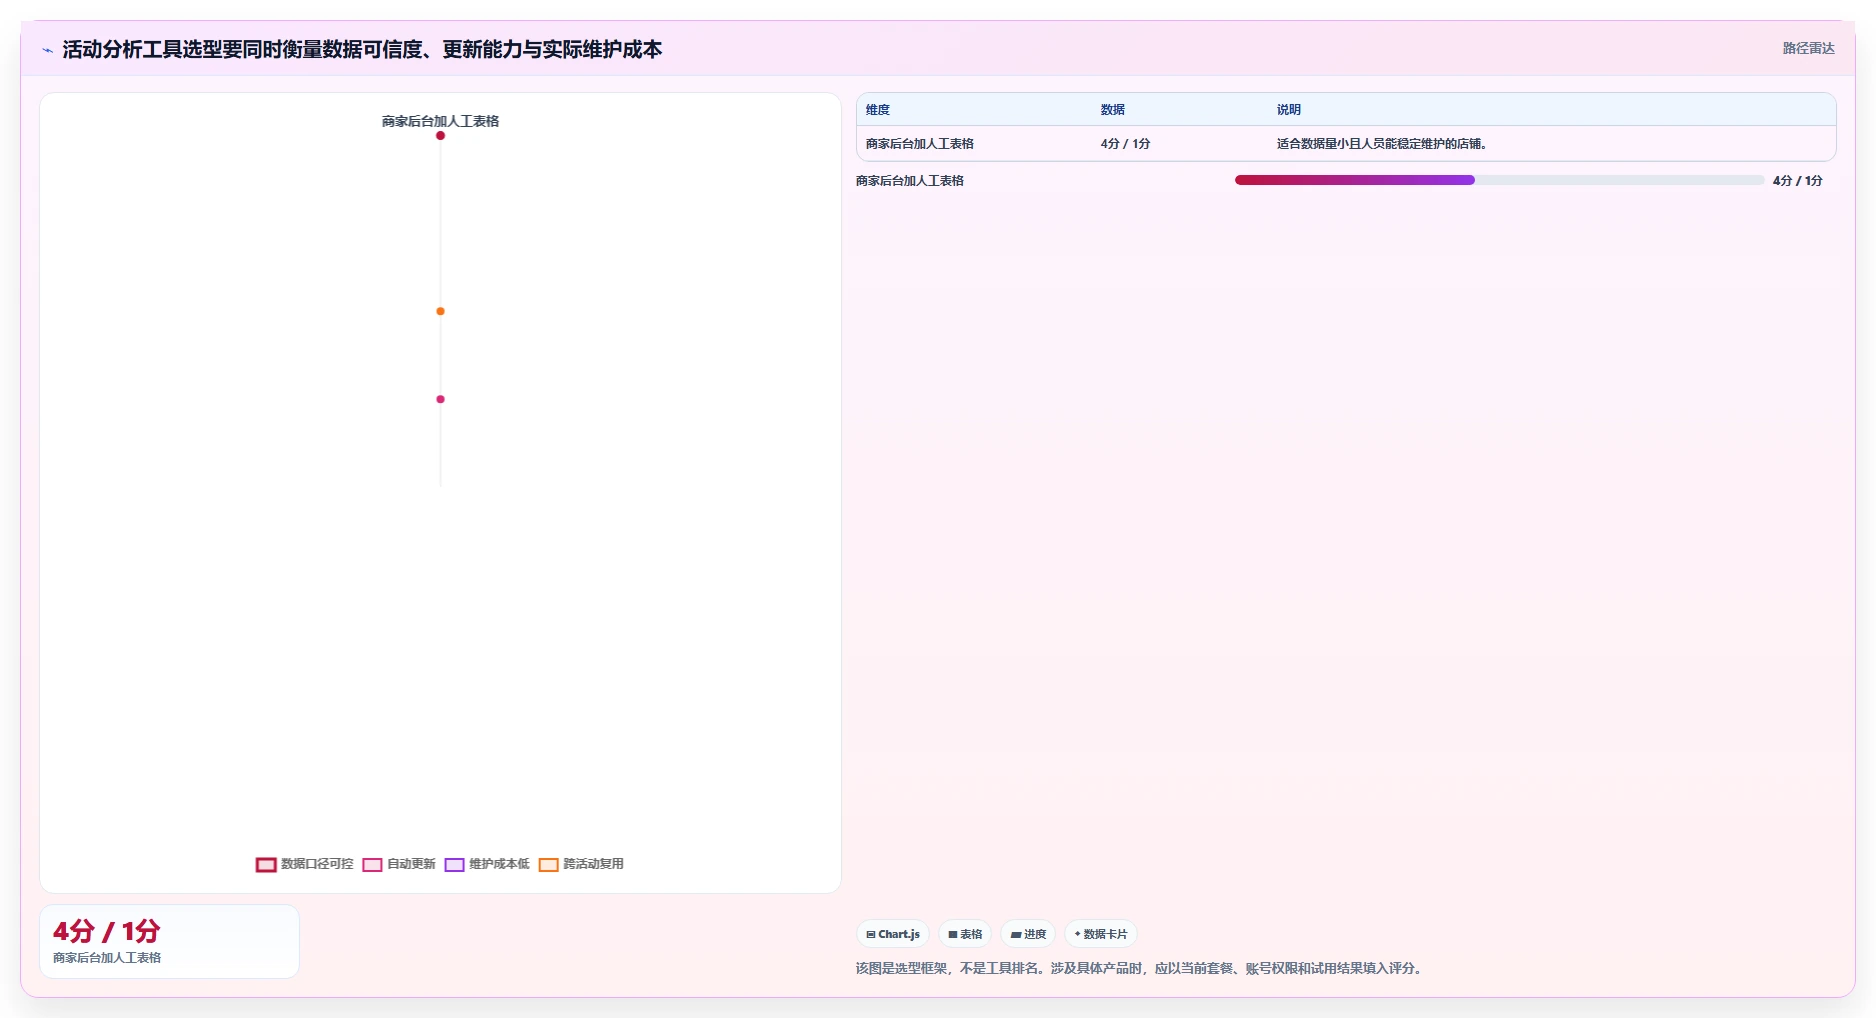The image size is (1876, 1018).
Task: Toggle the 维护成本低 legend item
Action: (x=487, y=864)
